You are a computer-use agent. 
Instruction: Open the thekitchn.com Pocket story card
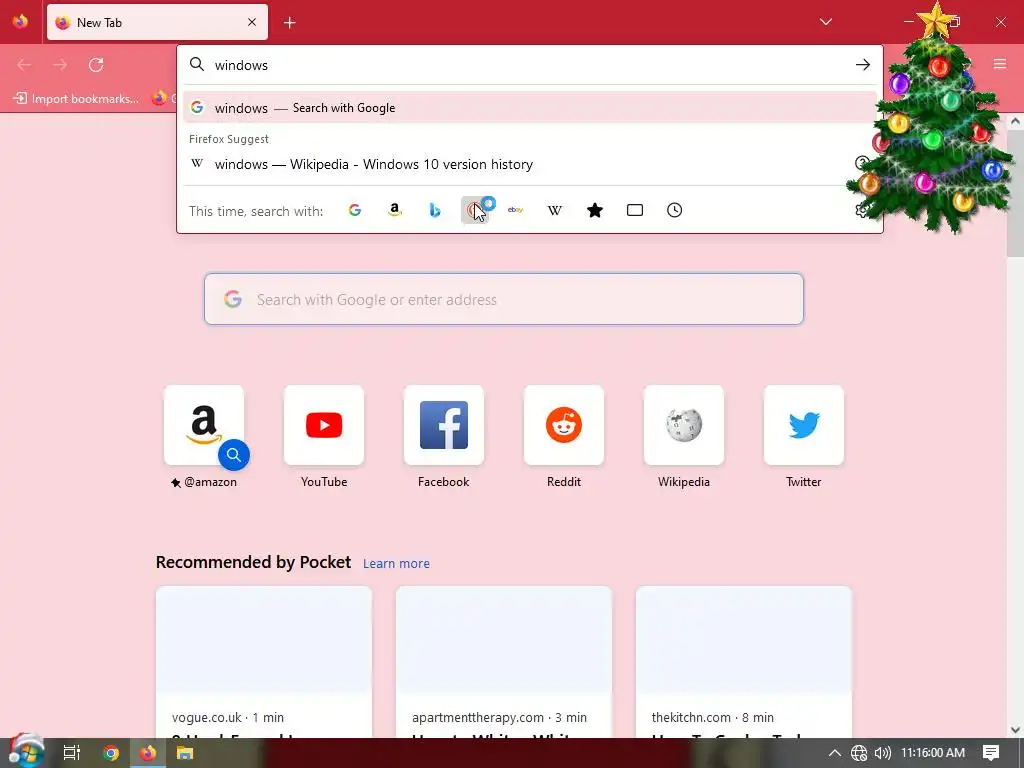(744, 662)
